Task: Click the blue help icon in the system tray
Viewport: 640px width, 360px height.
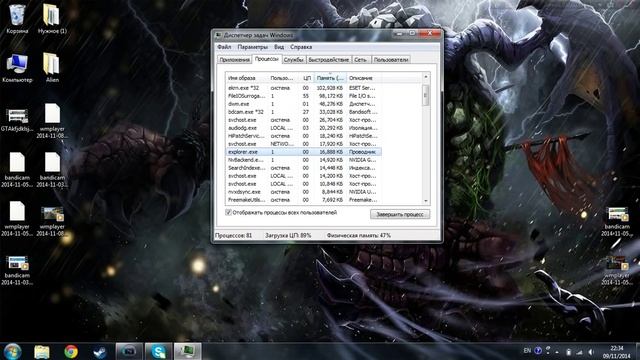Action: (x=538, y=351)
